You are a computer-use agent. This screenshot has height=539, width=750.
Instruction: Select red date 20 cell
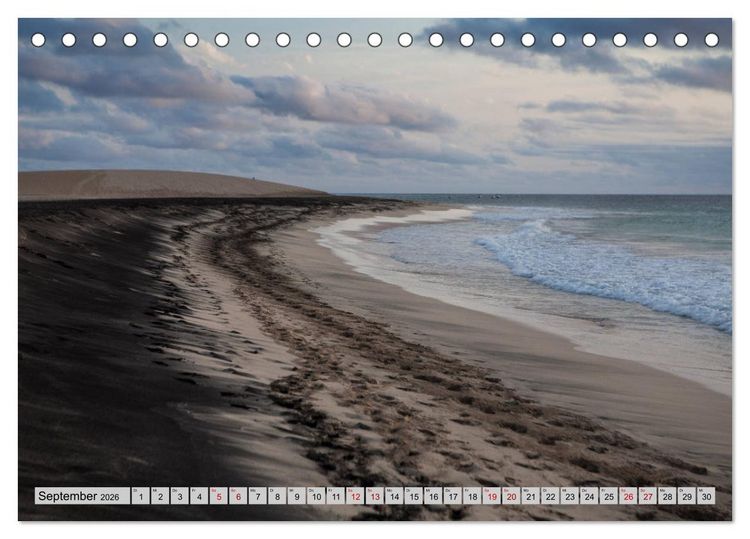coord(512,495)
